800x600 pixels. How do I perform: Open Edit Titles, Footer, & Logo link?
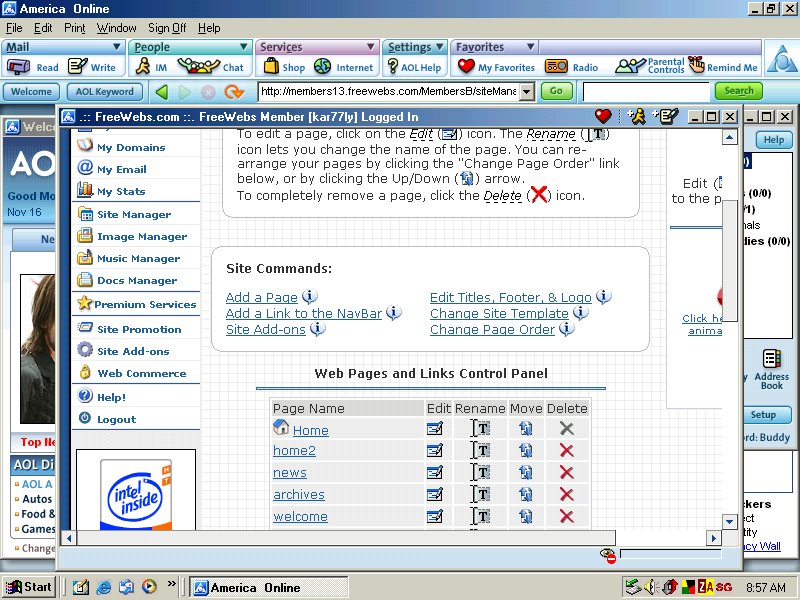tap(511, 297)
